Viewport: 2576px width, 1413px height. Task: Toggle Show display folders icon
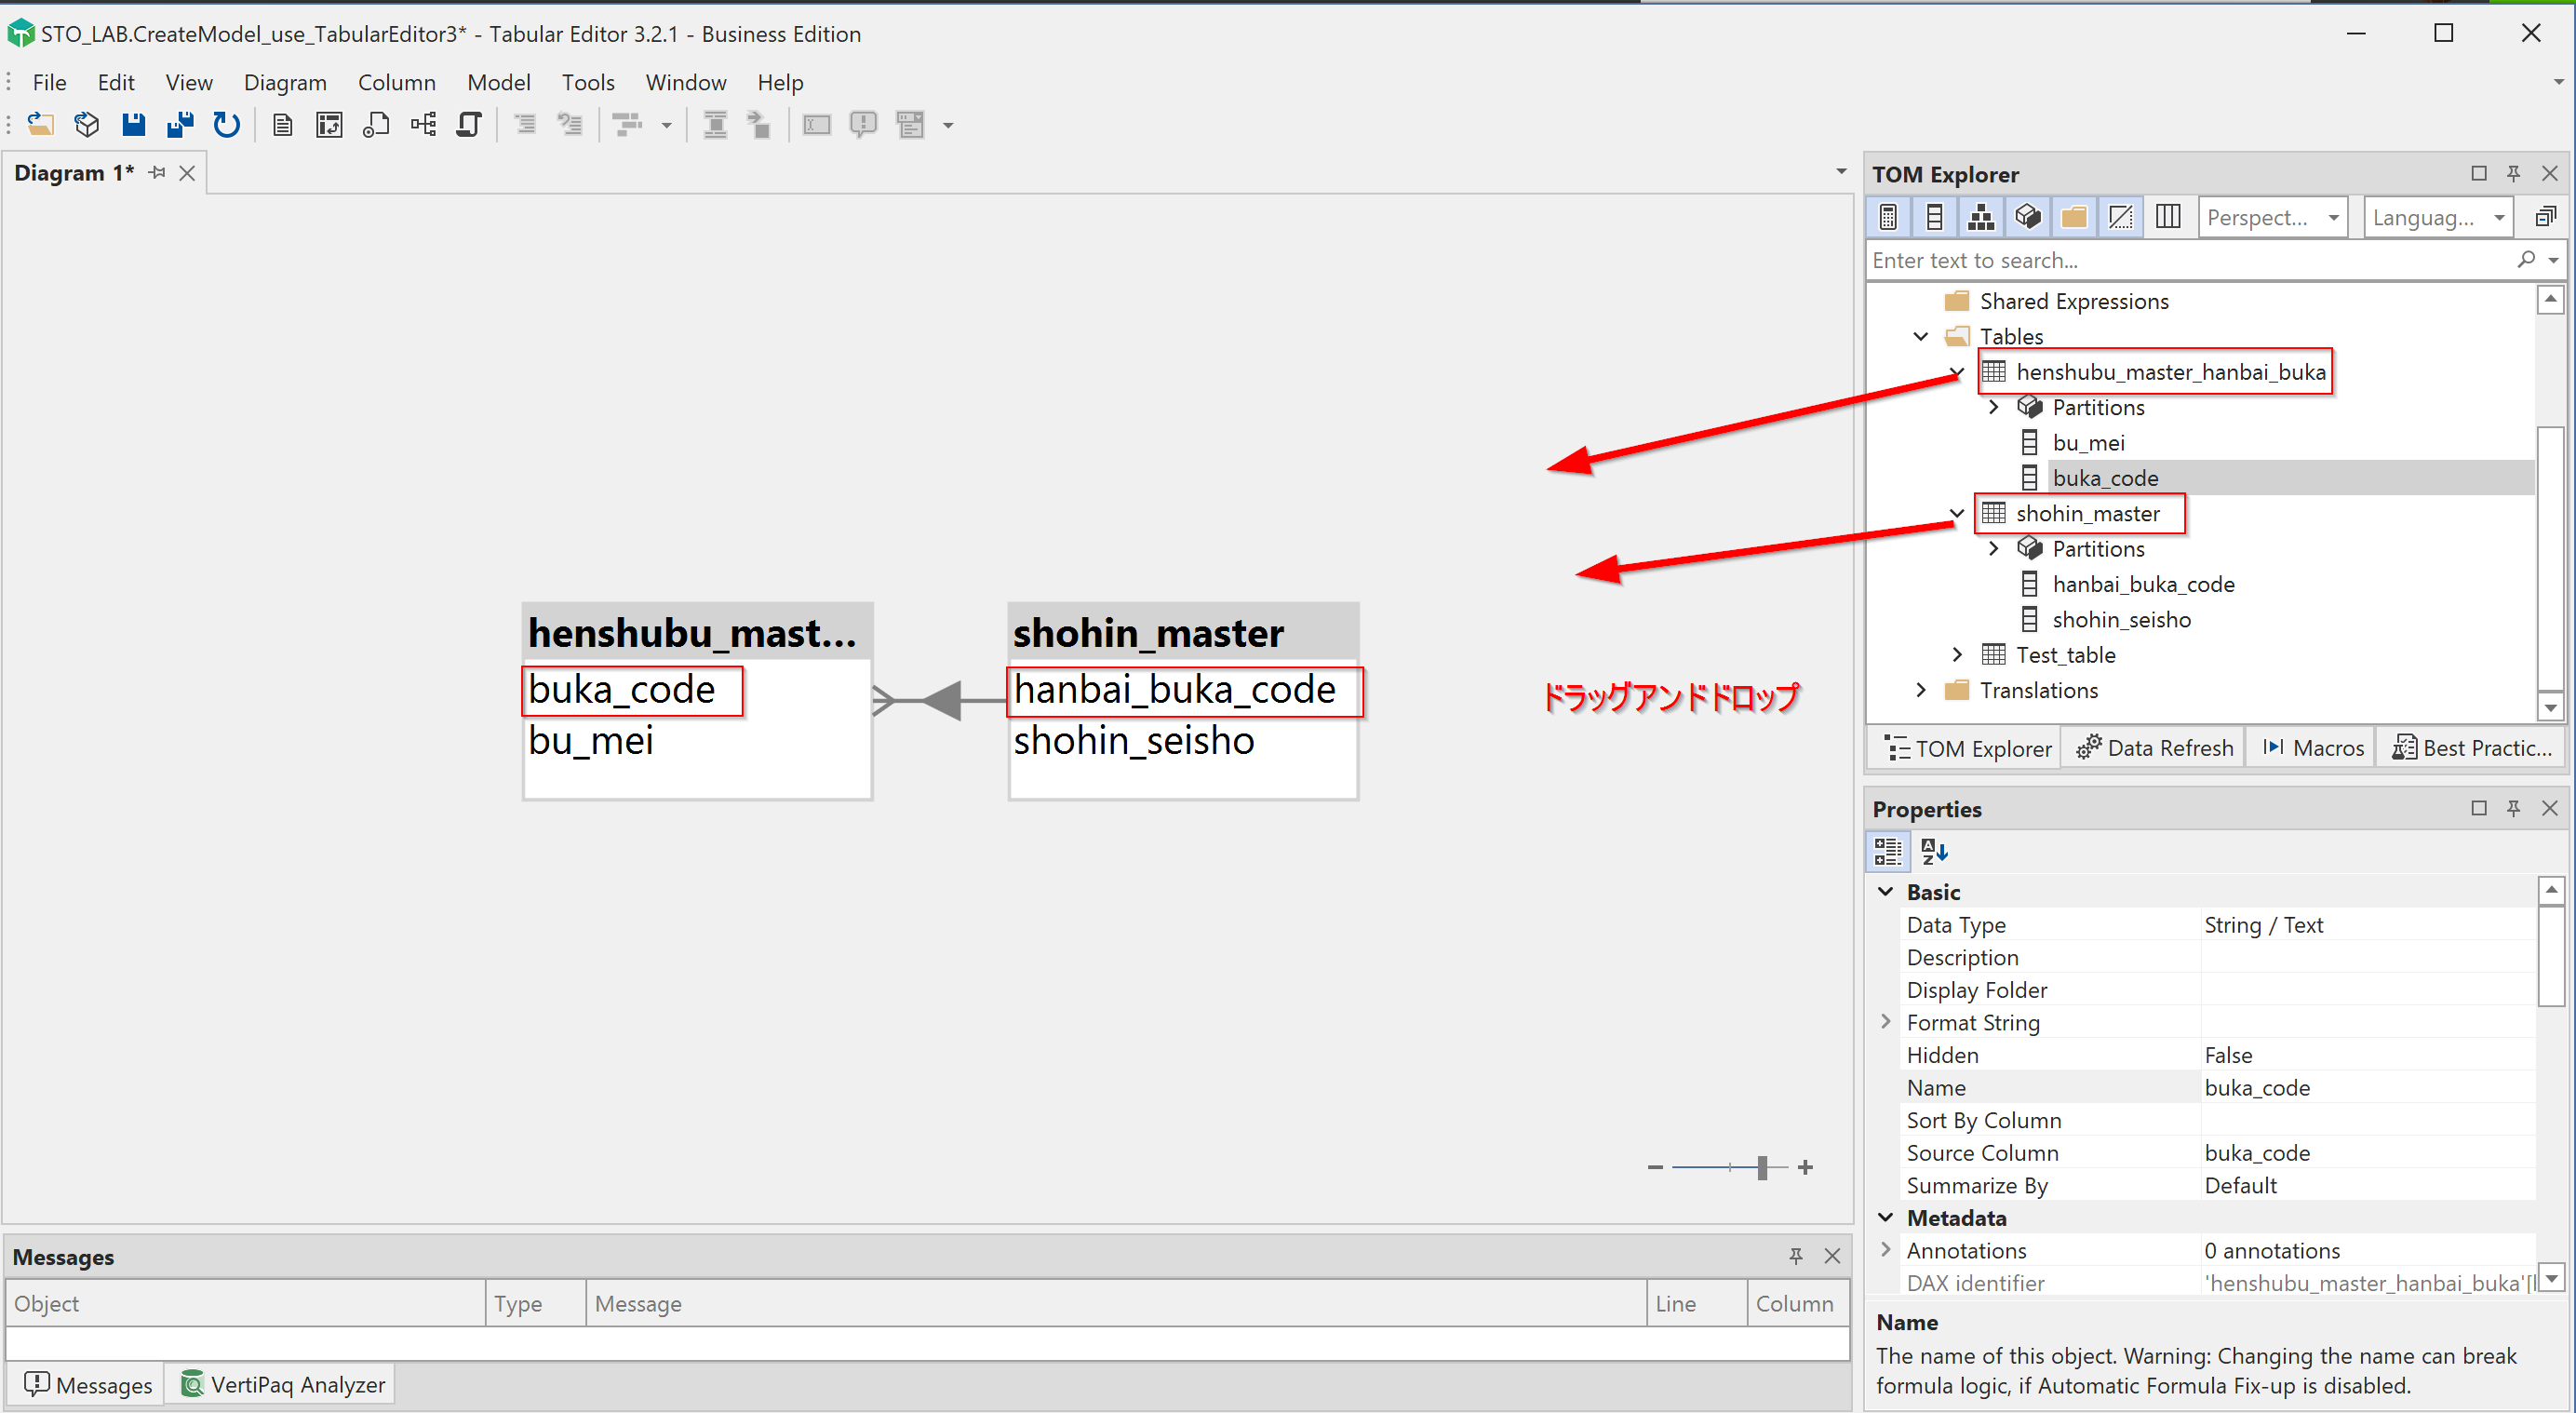pos(2074,217)
